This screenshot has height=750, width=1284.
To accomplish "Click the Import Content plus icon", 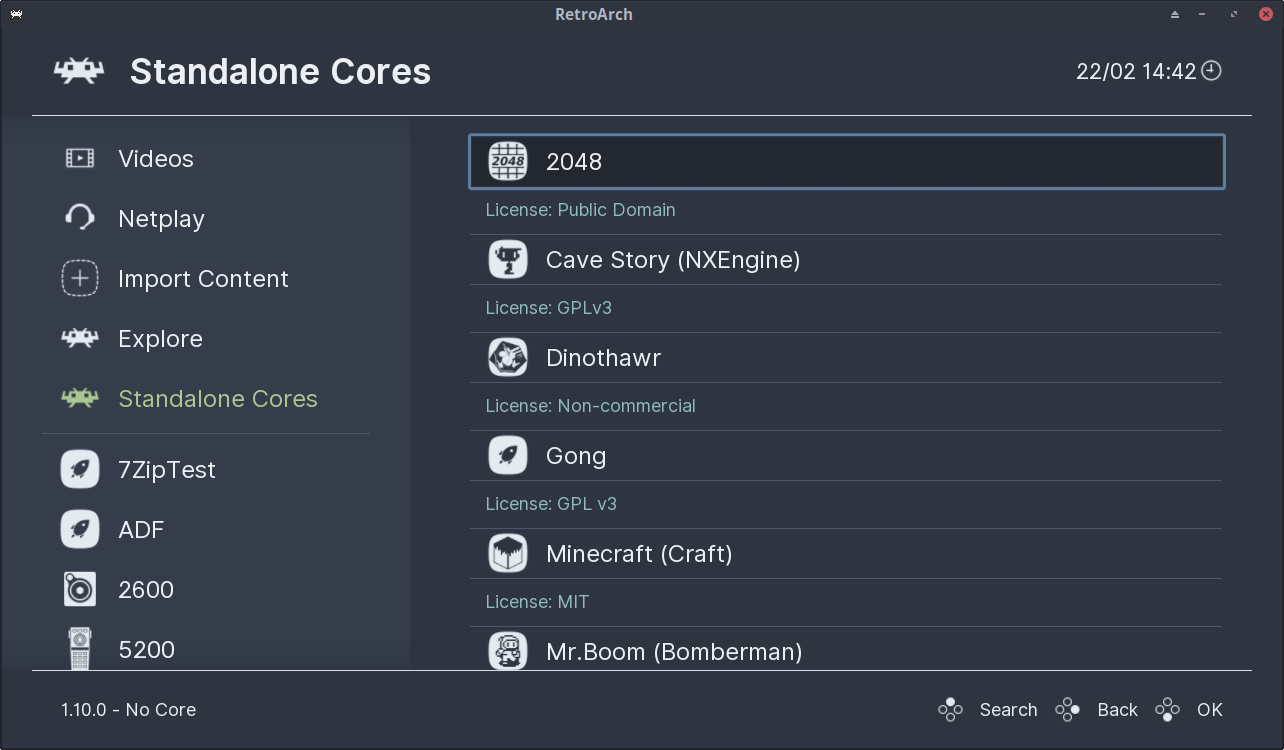I will pyautogui.click(x=80, y=279).
